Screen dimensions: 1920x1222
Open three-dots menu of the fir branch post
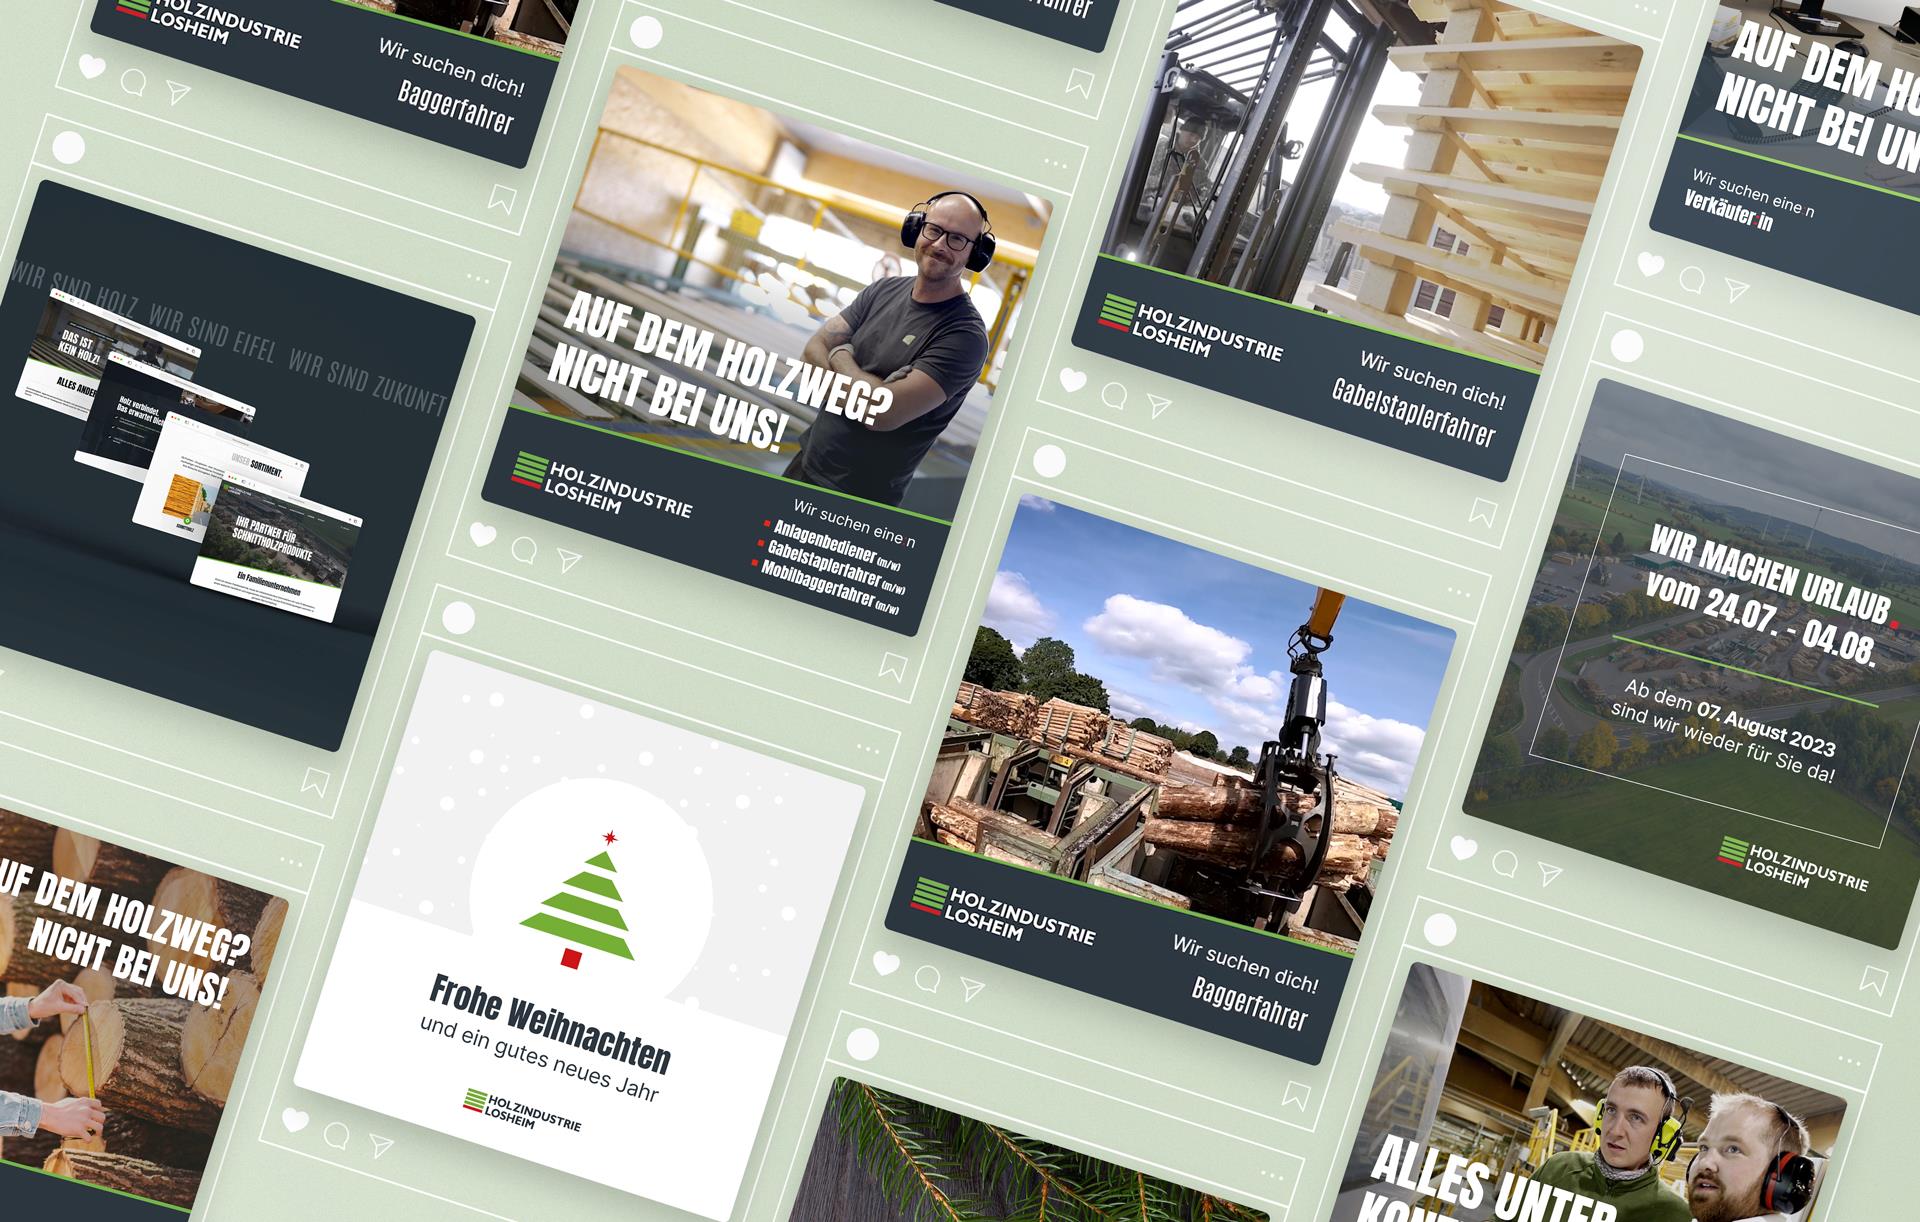[1271, 1177]
